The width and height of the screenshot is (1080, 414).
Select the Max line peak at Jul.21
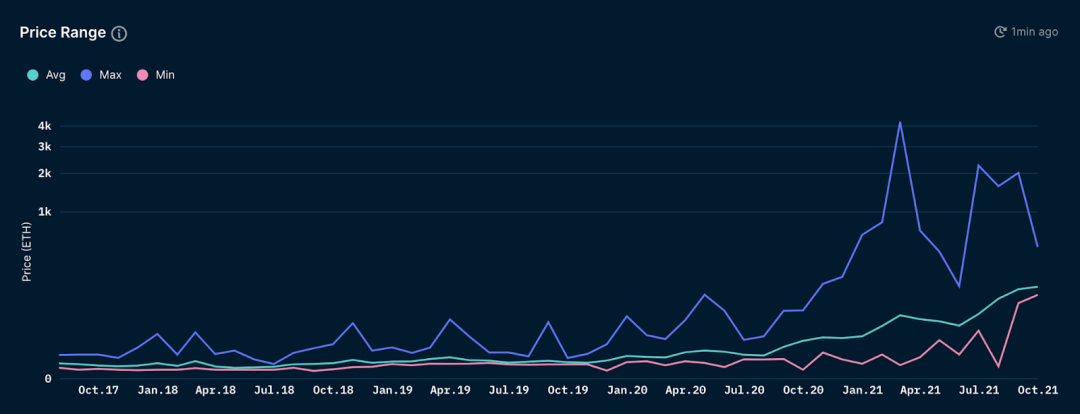coord(977,165)
